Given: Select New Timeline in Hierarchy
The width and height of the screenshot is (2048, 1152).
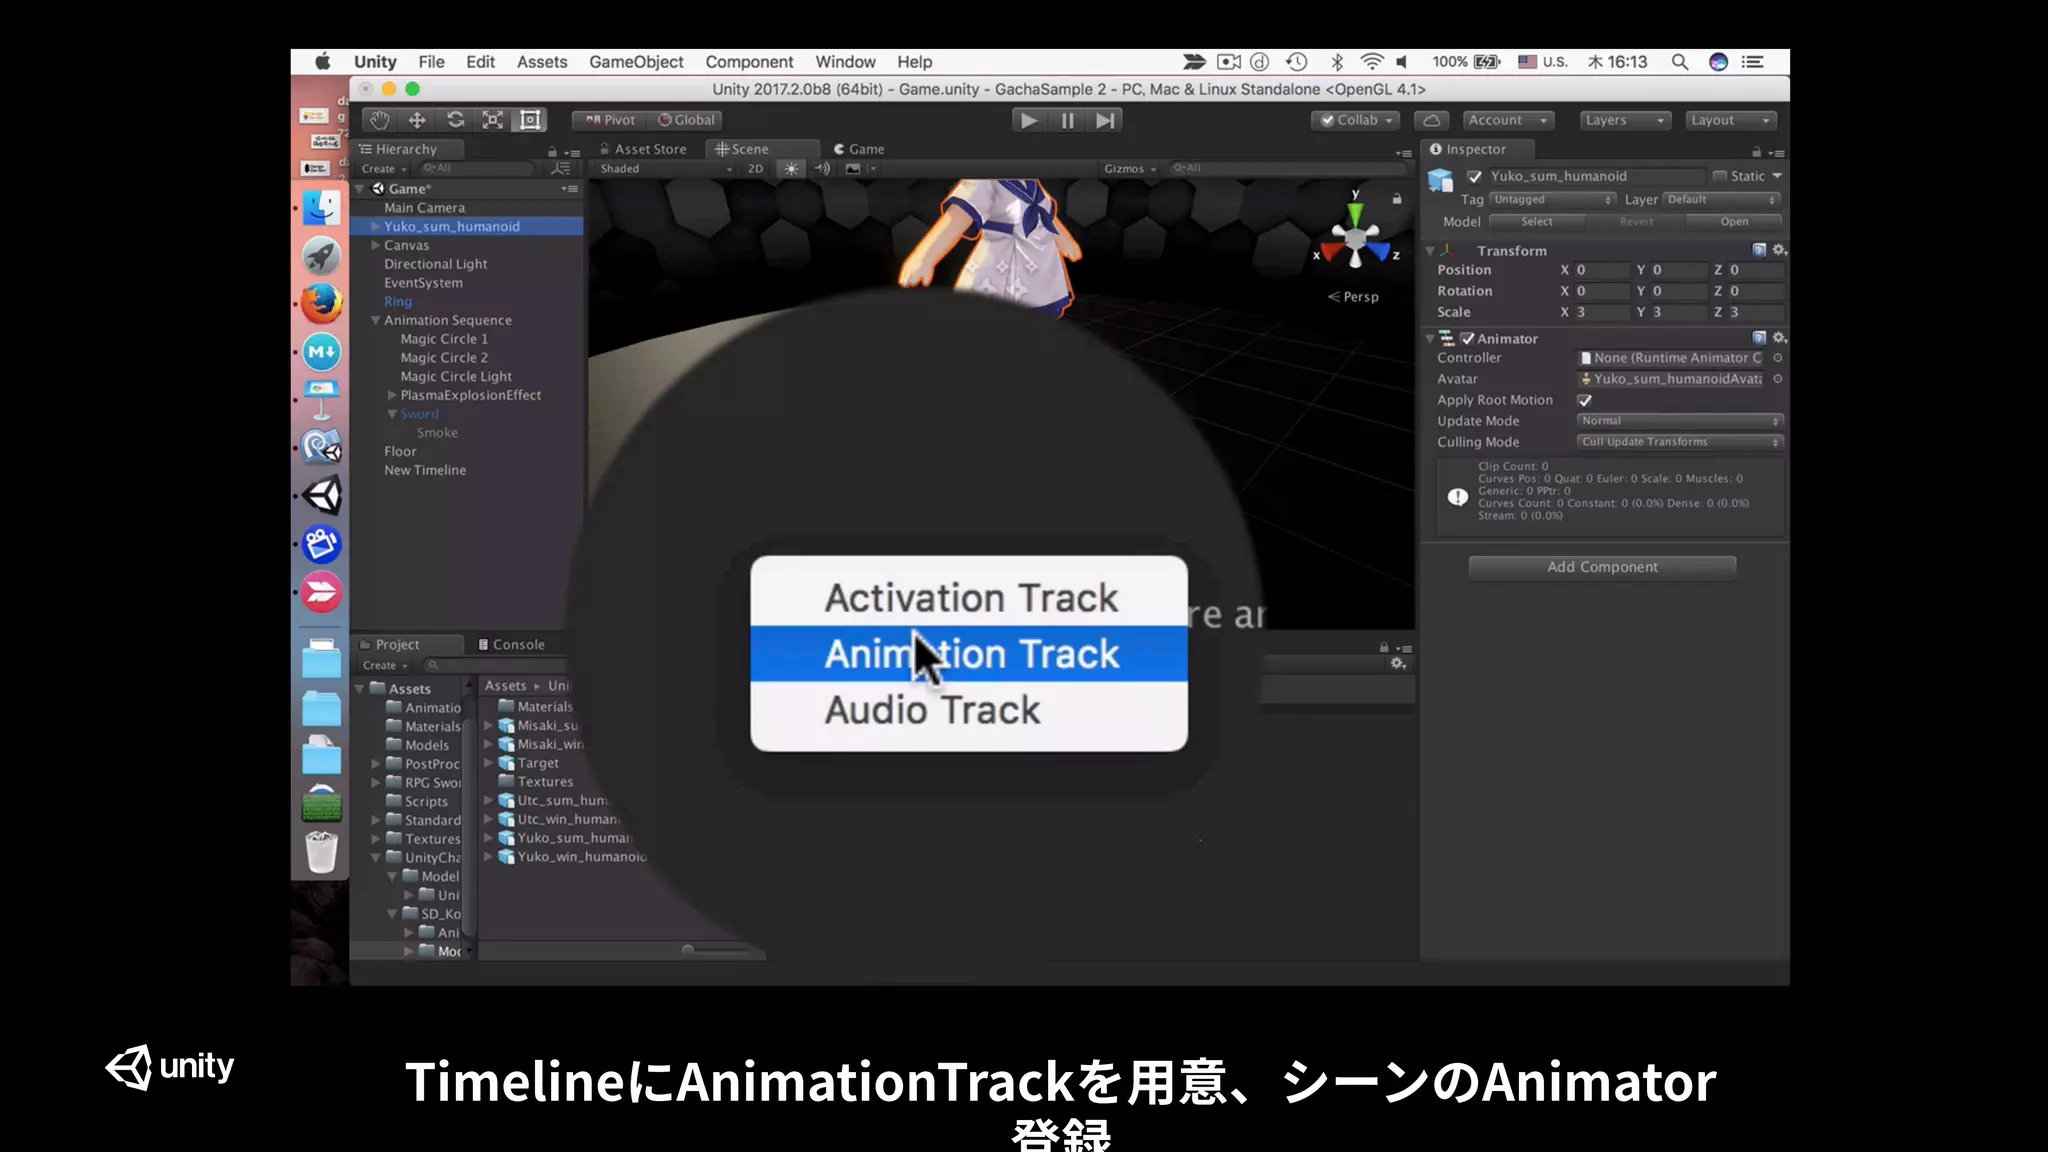Looking at the screenshot, I should (425, 470).
